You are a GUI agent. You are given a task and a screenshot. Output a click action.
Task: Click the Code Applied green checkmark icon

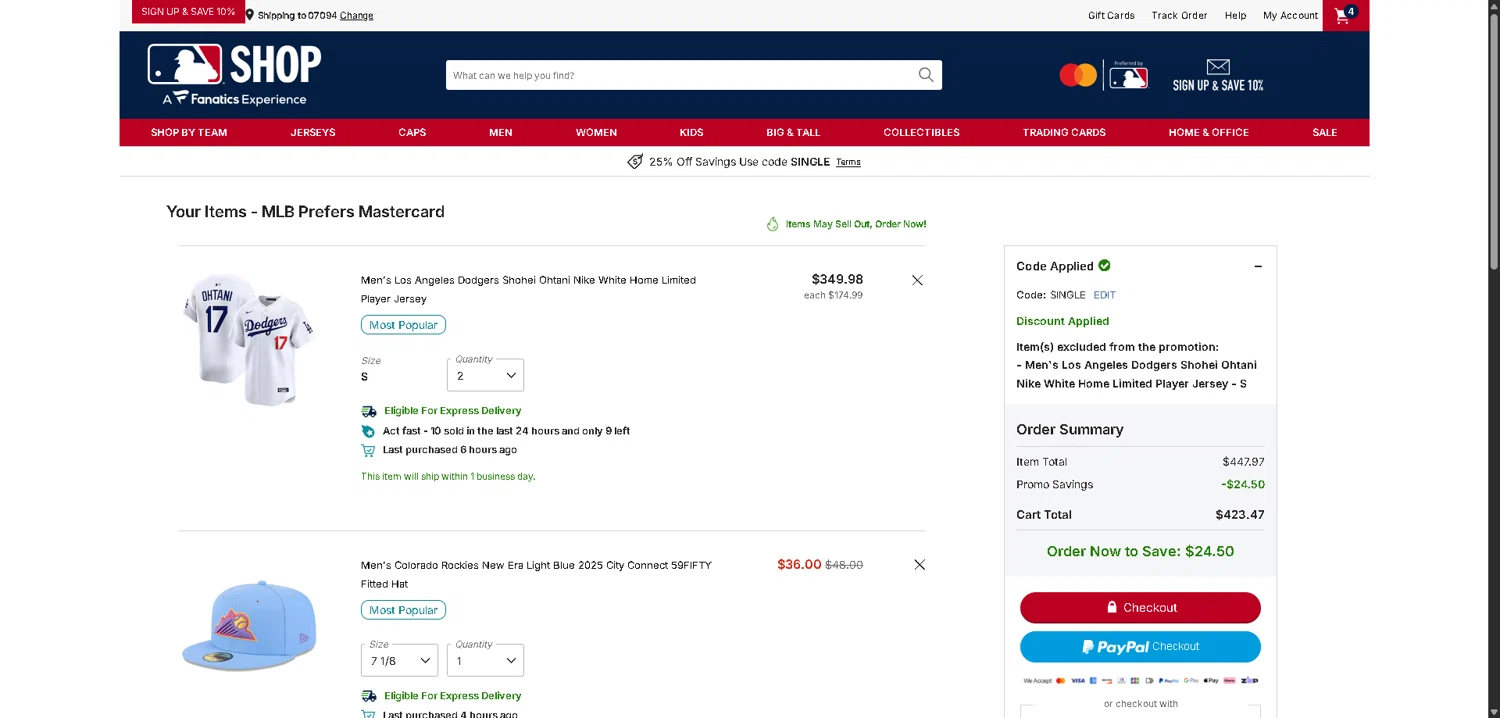pos(1104,266)
